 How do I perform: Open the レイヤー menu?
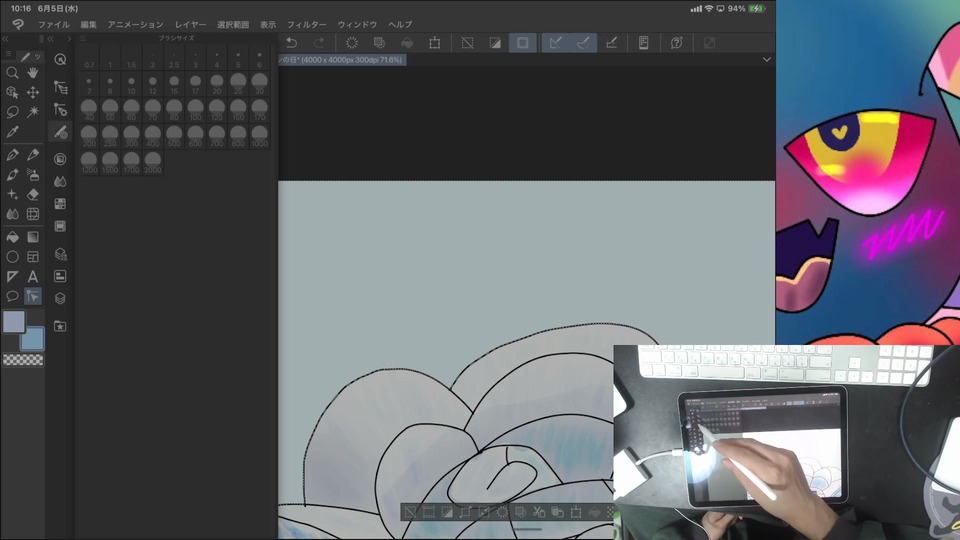(190, 24)
